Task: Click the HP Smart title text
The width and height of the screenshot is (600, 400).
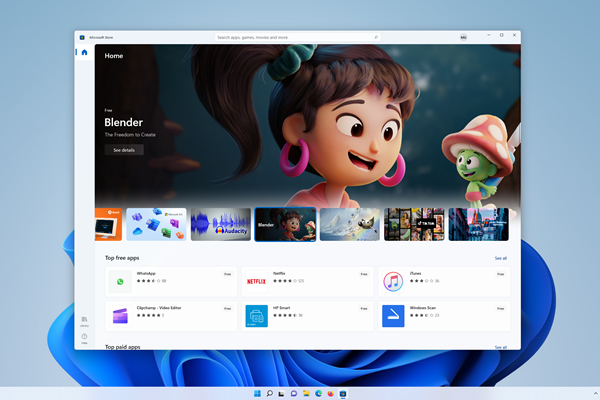Action: pyautogui.click(x=282, y=308)
